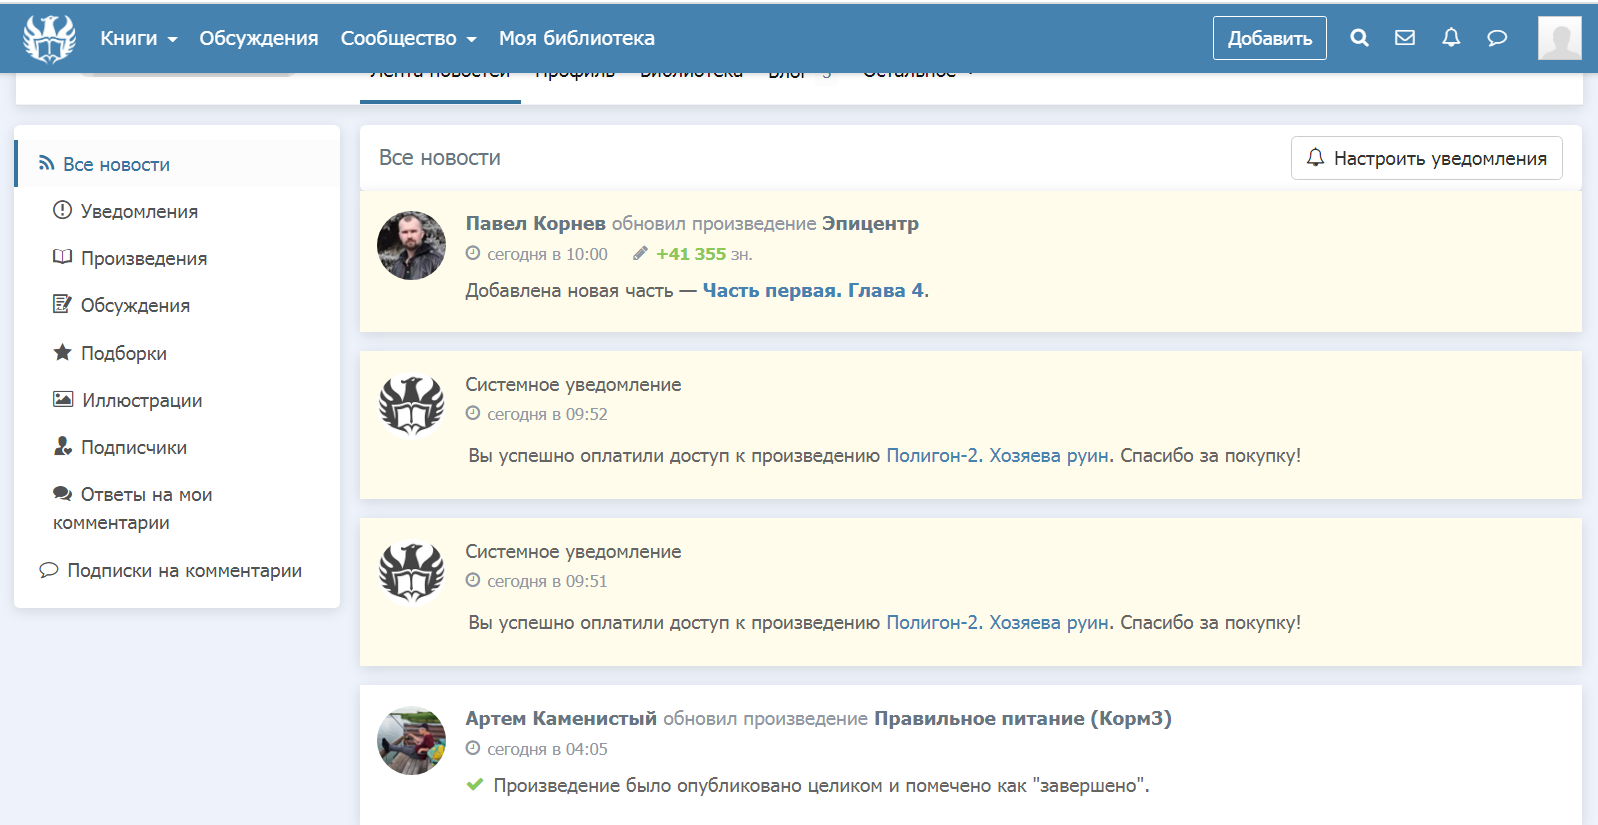Go to Моя библиотека

[576, 38]
